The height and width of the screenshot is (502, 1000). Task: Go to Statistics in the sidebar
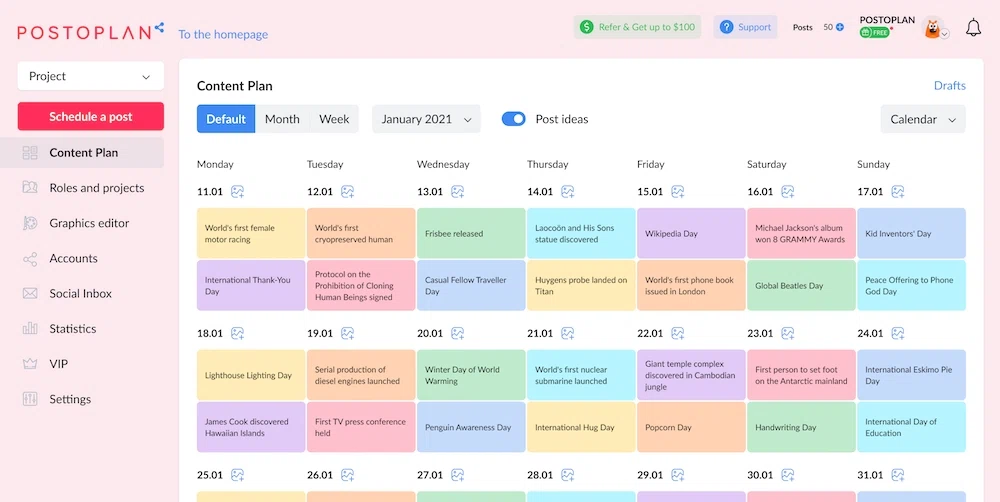[73, 329]
